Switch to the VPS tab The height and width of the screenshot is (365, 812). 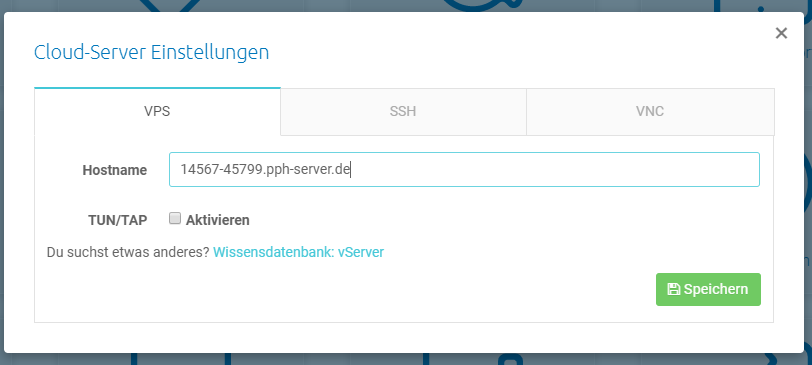tap(157, 111)
